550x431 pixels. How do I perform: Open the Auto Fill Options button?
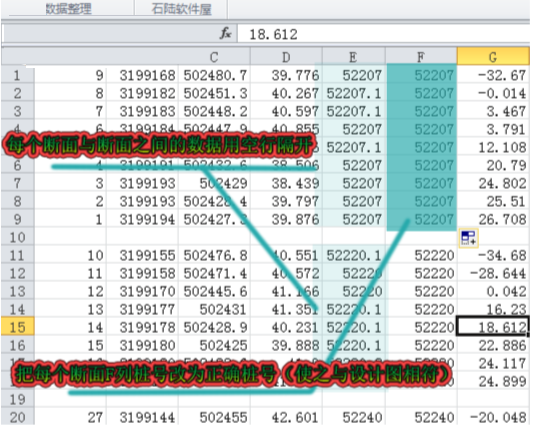pos(468,238)
